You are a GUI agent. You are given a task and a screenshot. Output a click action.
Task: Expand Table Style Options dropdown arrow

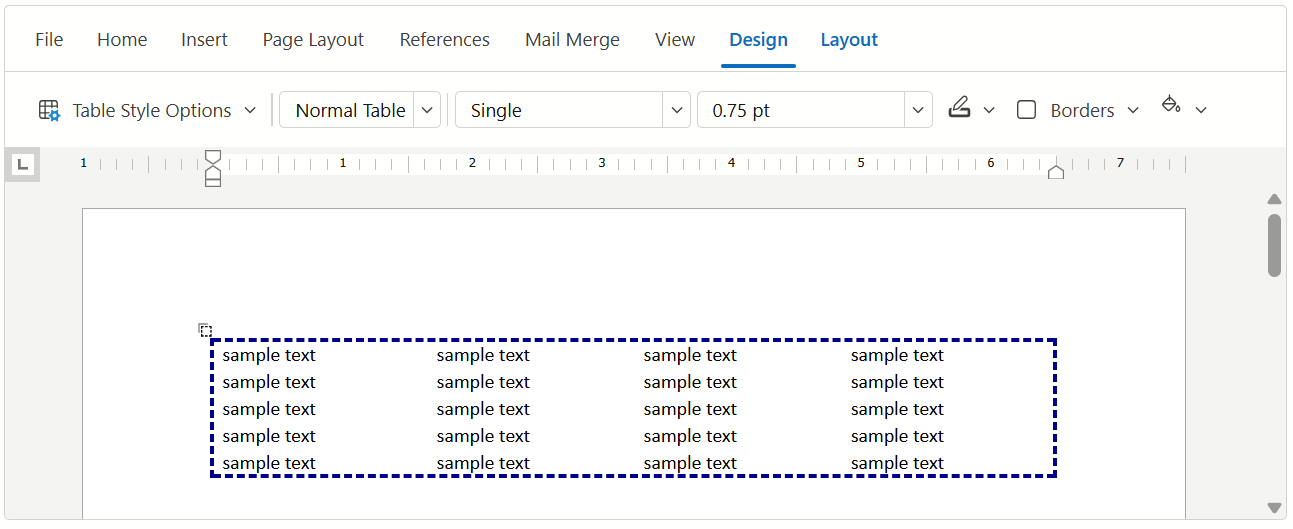[x=250, y=110]
